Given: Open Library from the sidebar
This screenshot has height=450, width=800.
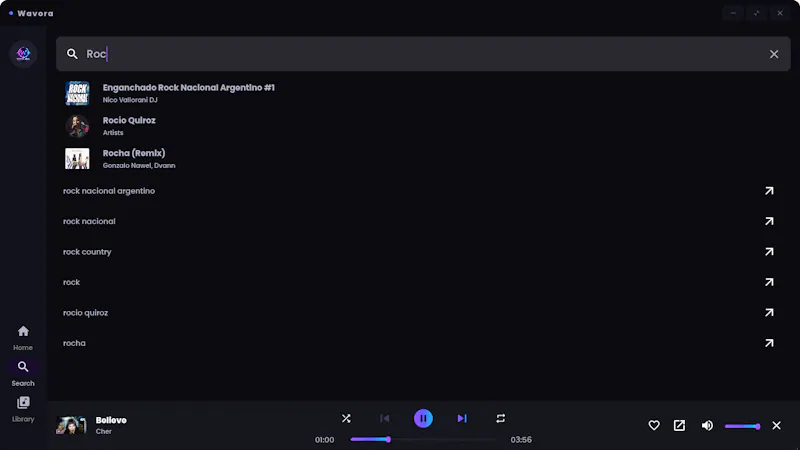Looking at the screenshot, I should (x=23, y=409).
